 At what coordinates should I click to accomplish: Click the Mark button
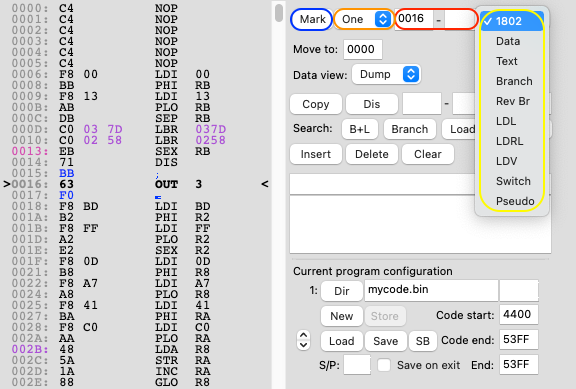(x=312, y=19)
